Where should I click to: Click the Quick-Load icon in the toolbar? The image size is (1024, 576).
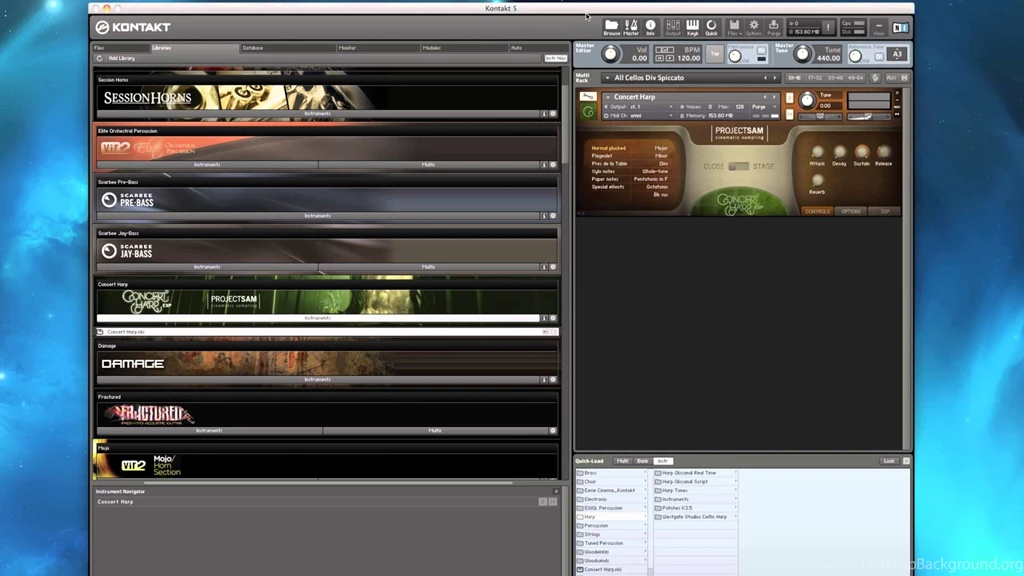(x=711, y=27)
